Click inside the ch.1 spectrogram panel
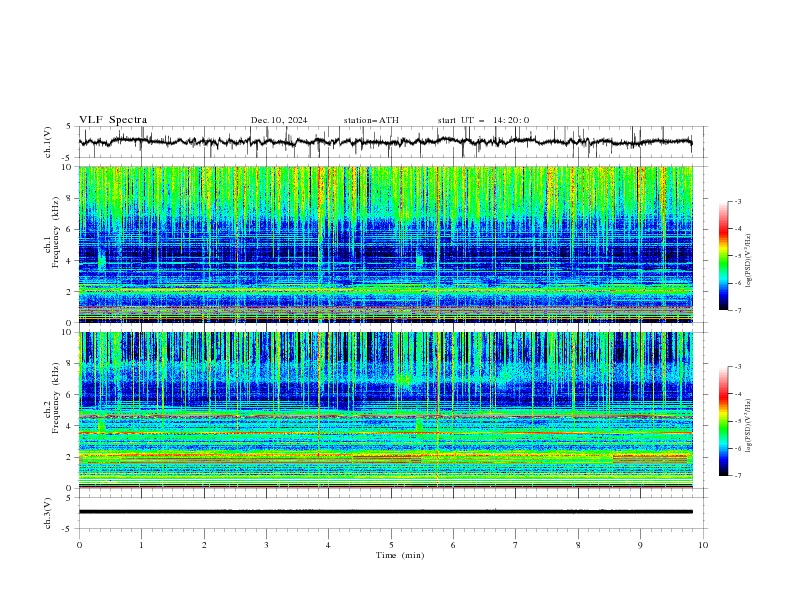 [386, 244]
